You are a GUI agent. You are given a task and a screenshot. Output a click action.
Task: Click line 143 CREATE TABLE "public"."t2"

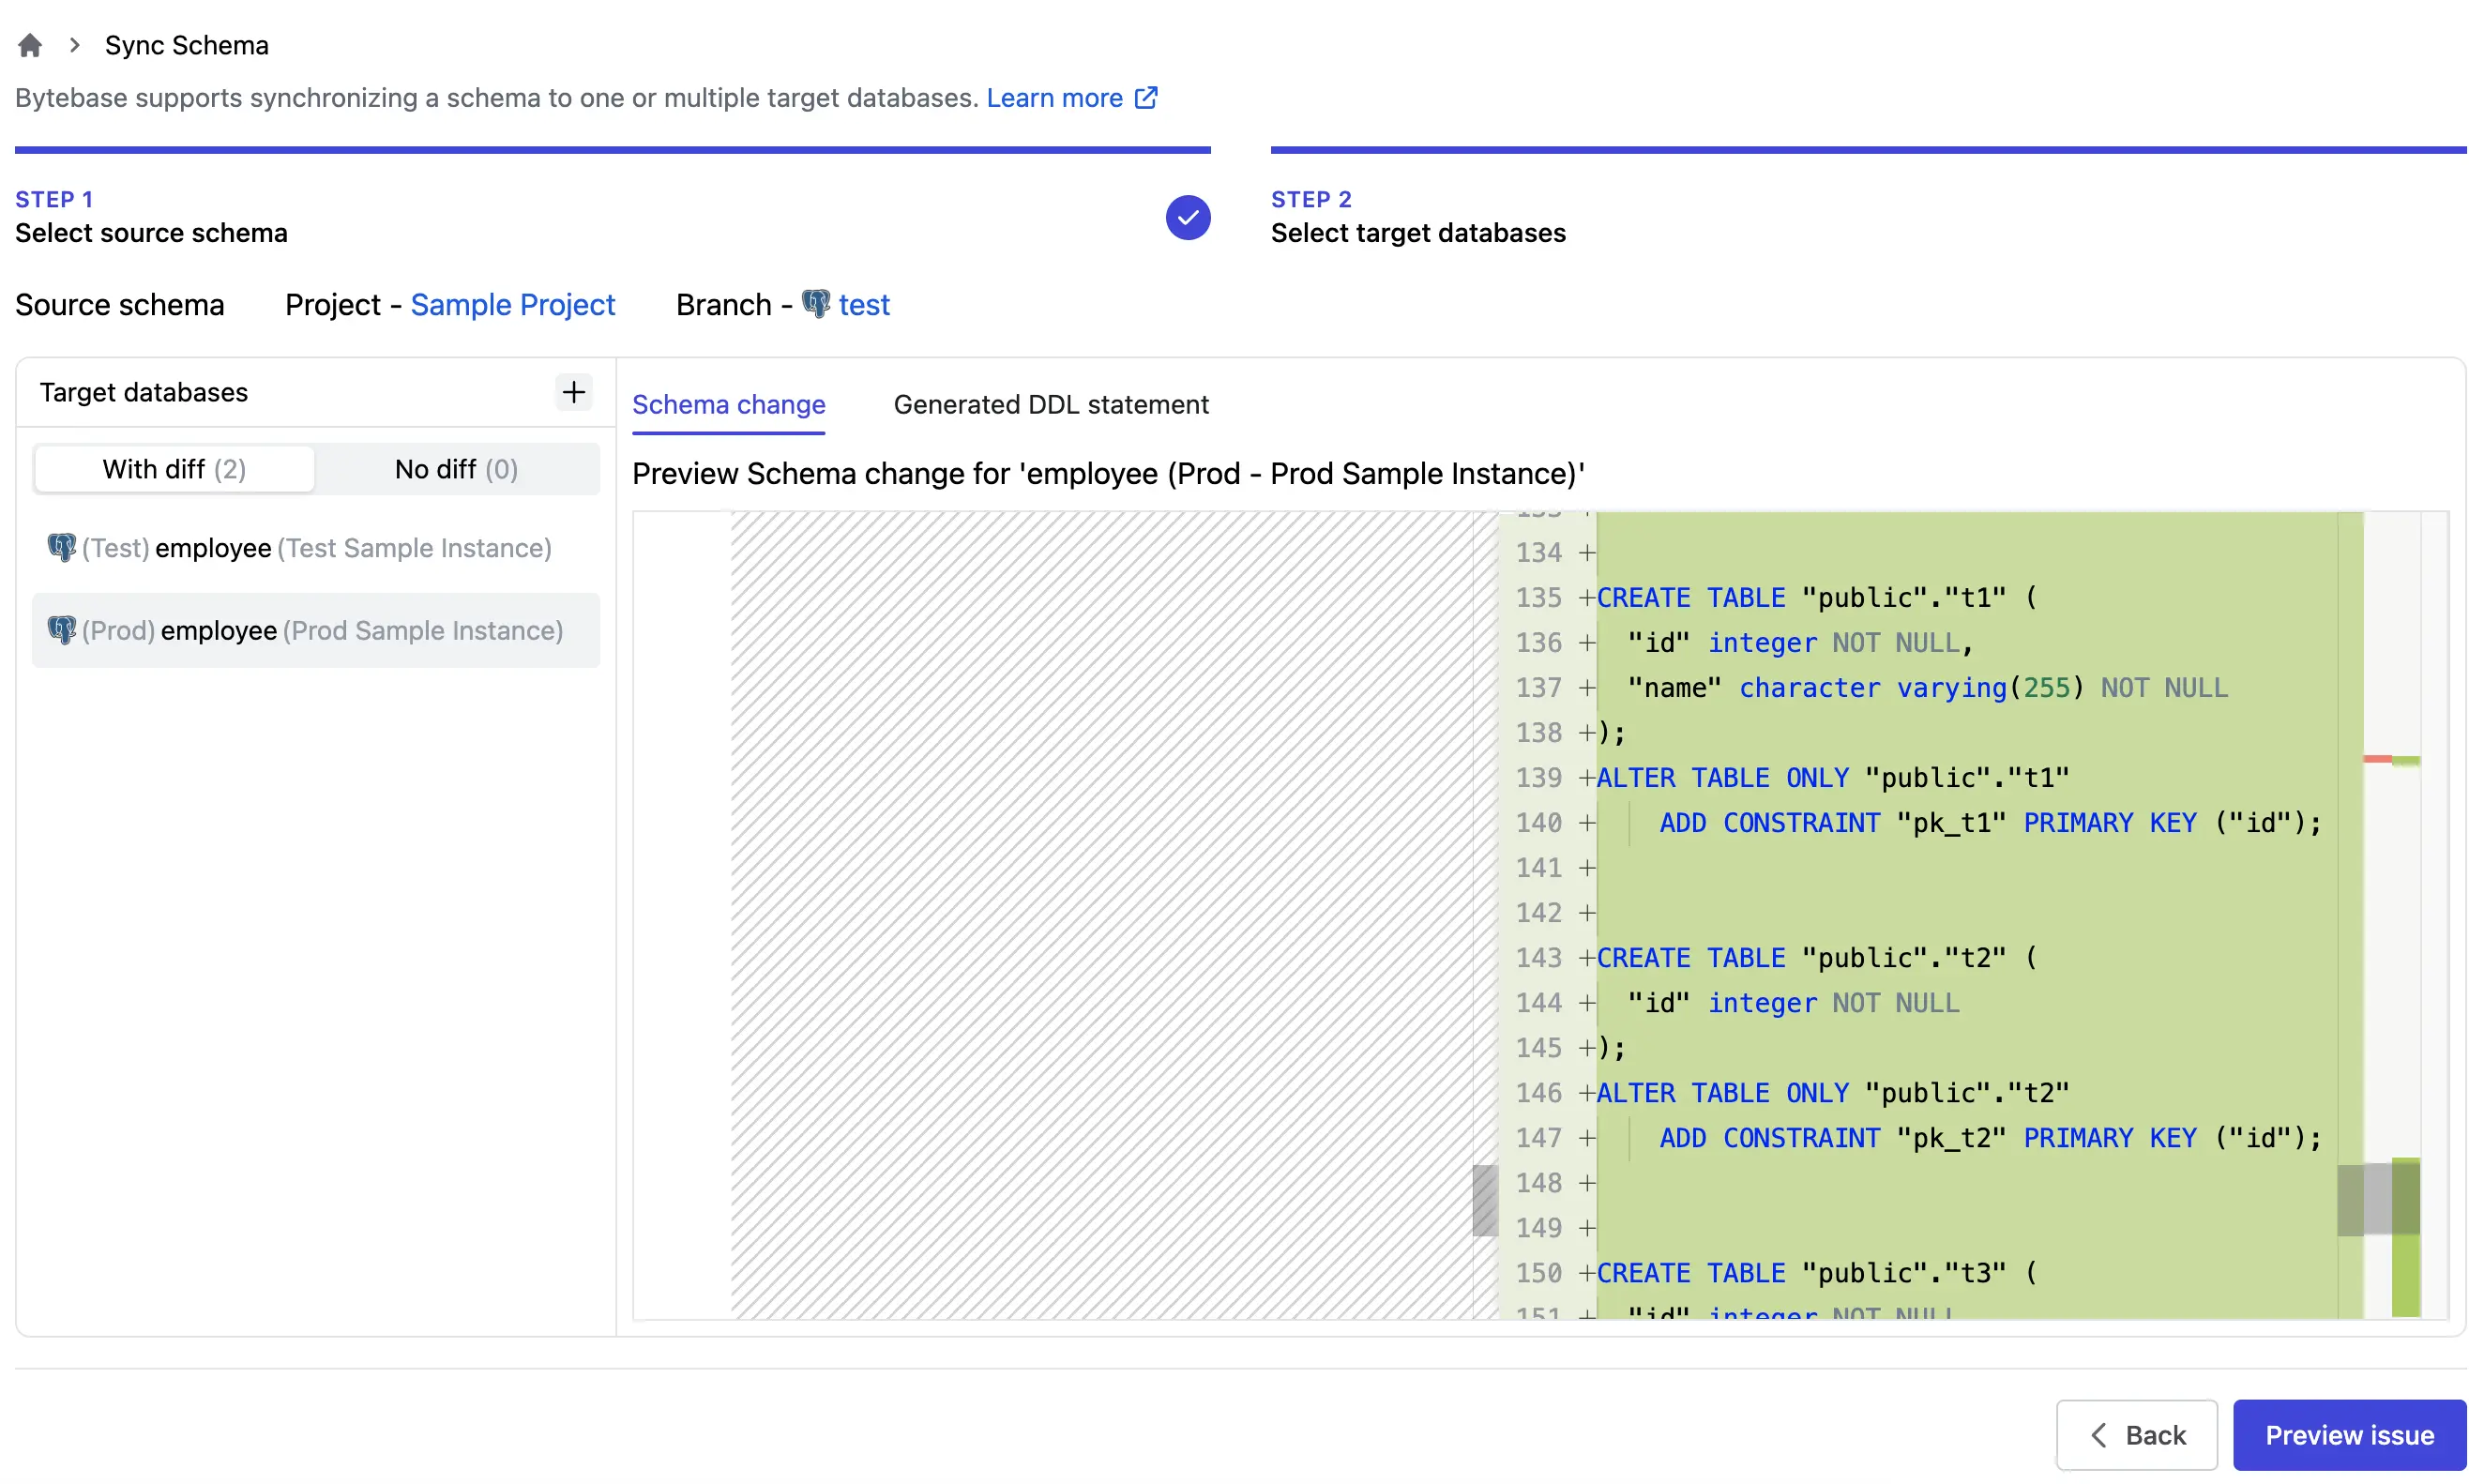tap(1815, 957)
